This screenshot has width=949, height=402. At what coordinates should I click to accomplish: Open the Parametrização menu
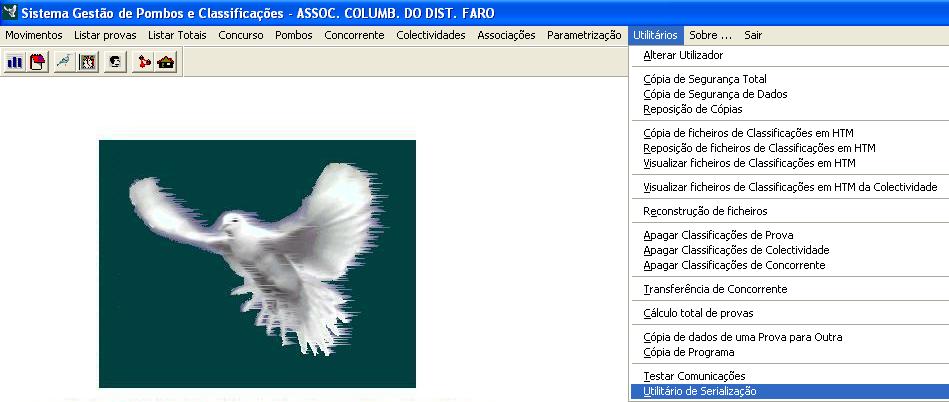click(x=584, y=35)
